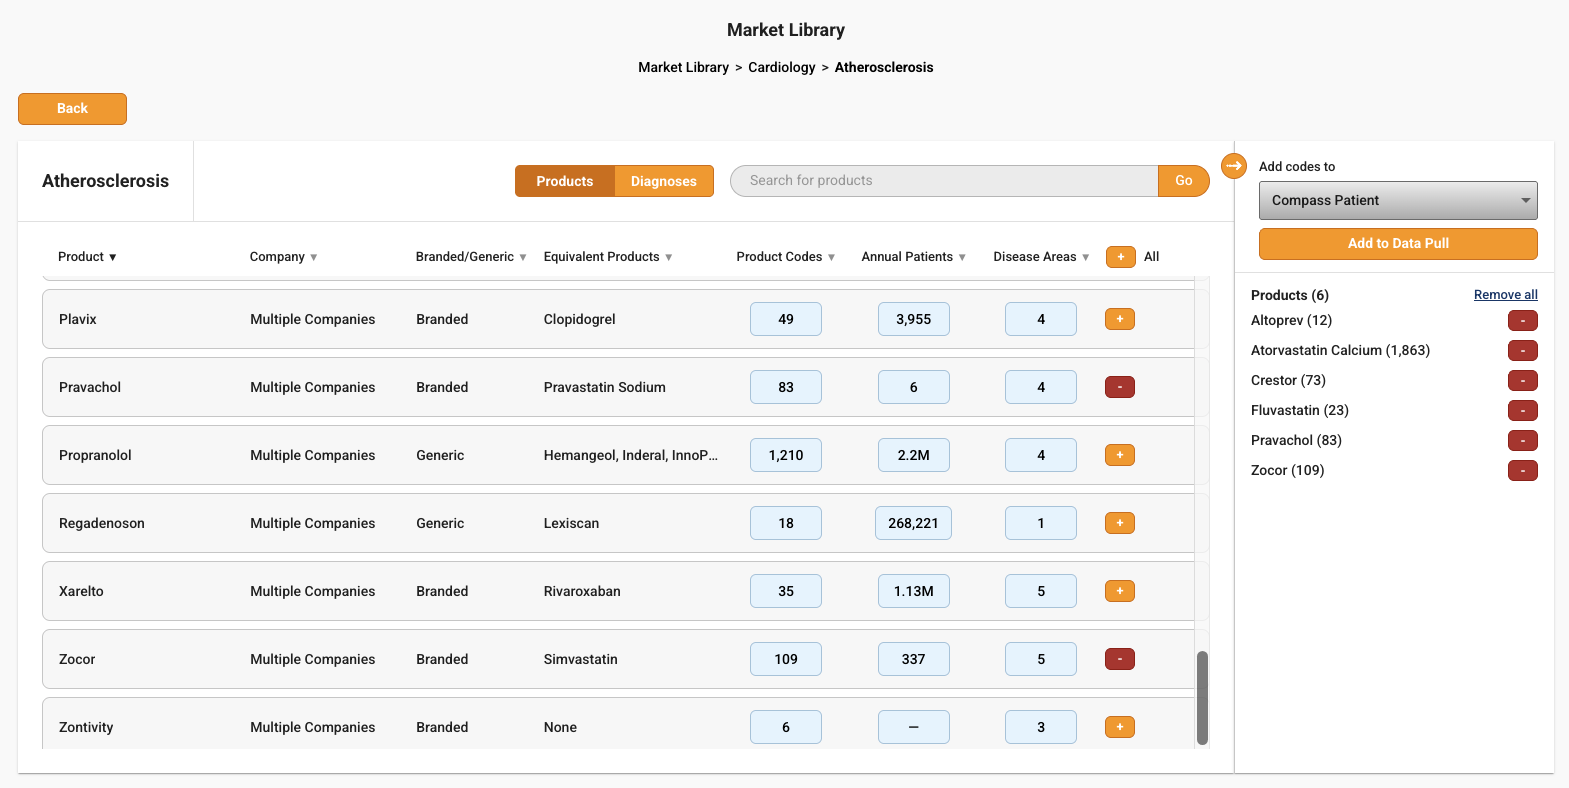Open Zontivity disease areas count 3
The image size is (1569, 788).
[1041, 727]
